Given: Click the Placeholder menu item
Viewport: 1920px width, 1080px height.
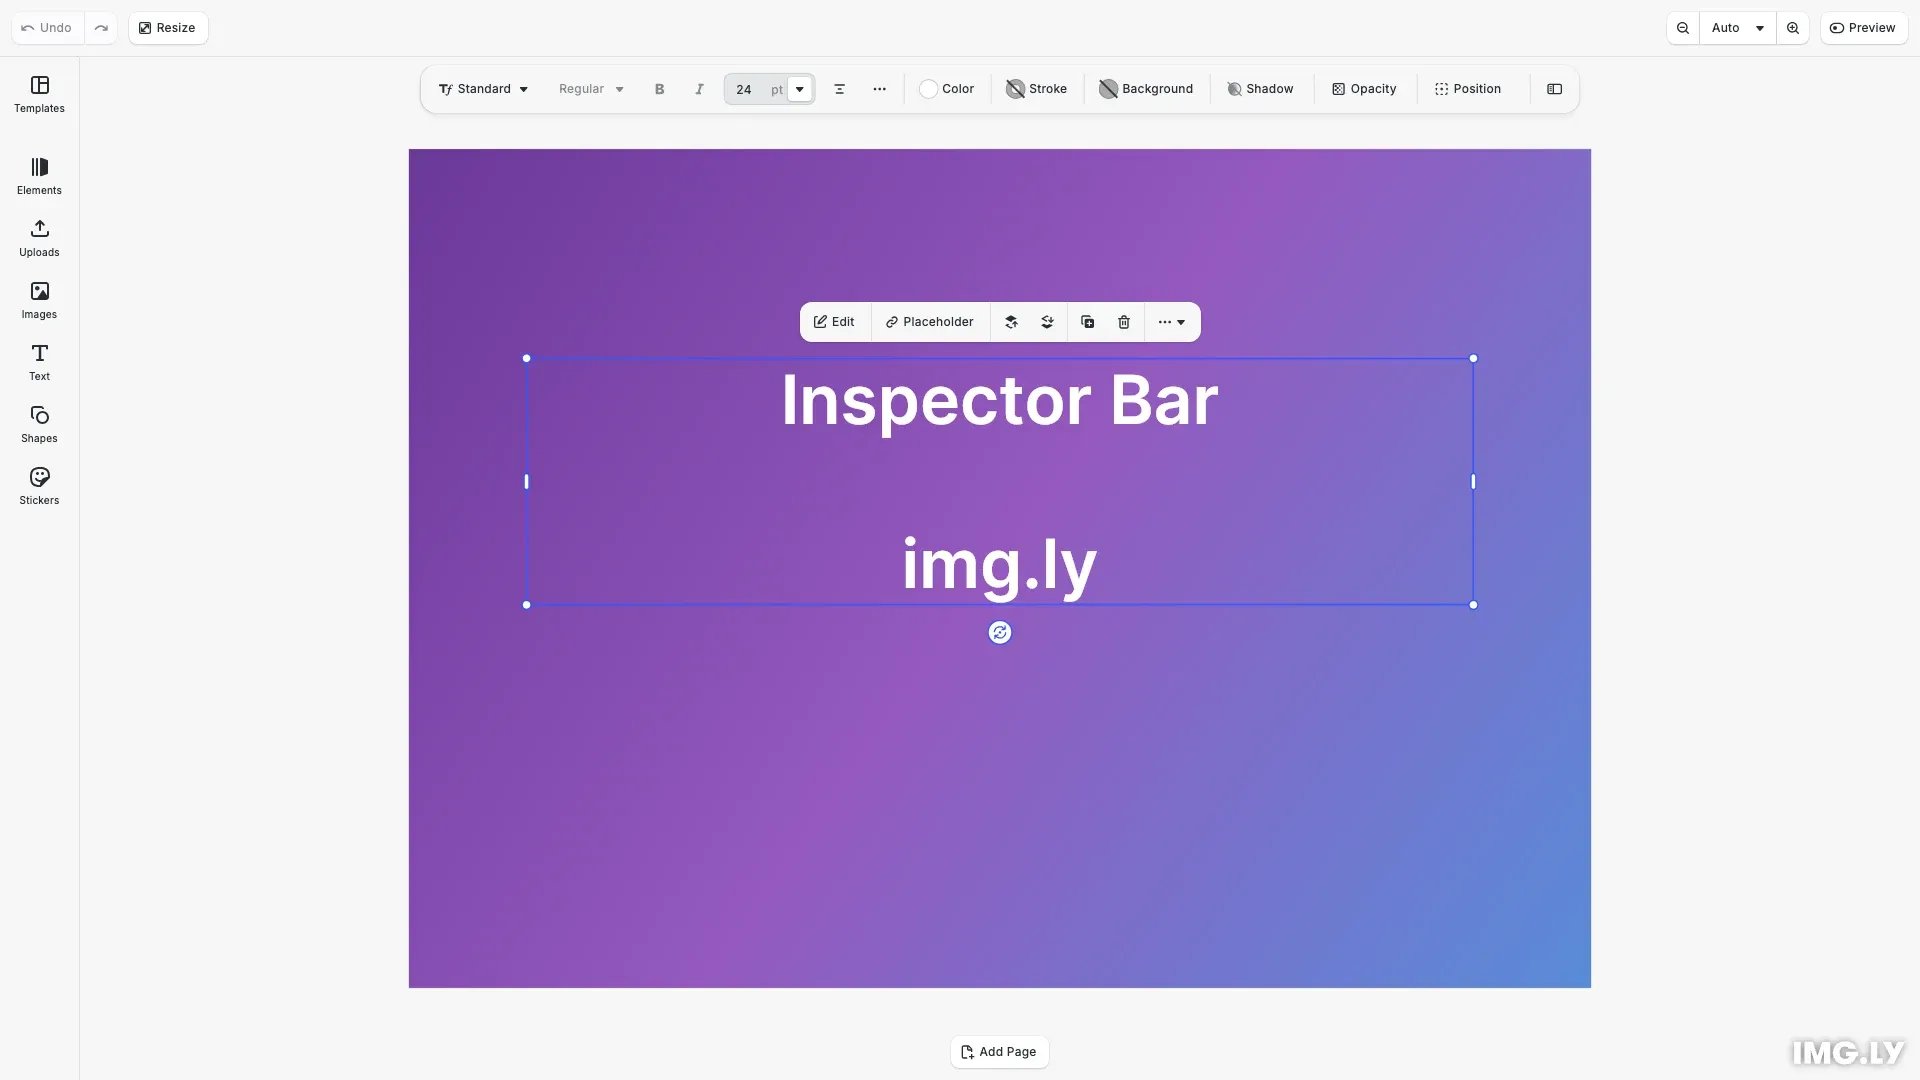Looking at the screenshot, I should coord(930,322).
